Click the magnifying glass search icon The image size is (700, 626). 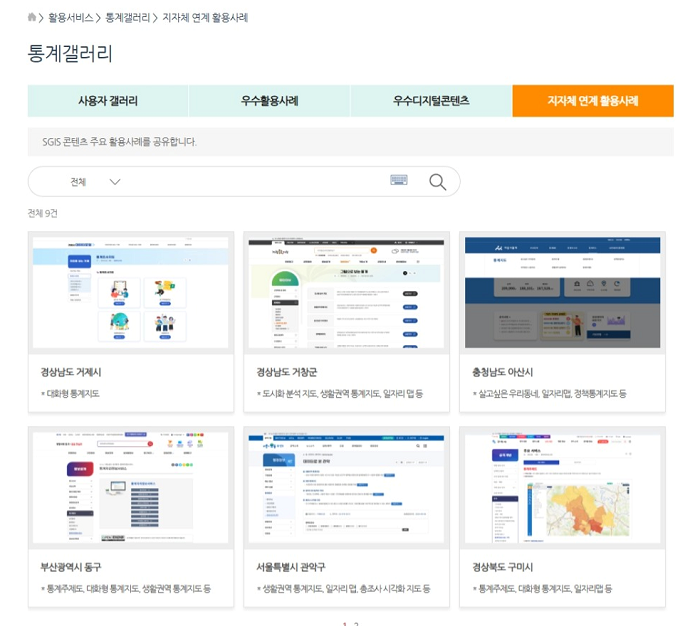tap(438, 181)
